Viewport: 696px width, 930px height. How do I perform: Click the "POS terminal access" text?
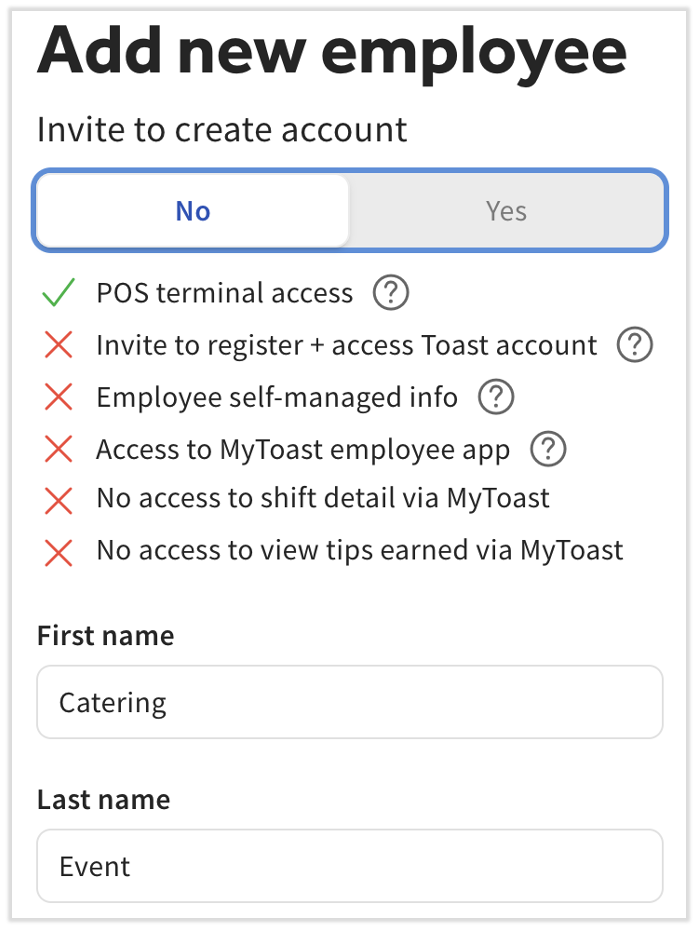224,293
